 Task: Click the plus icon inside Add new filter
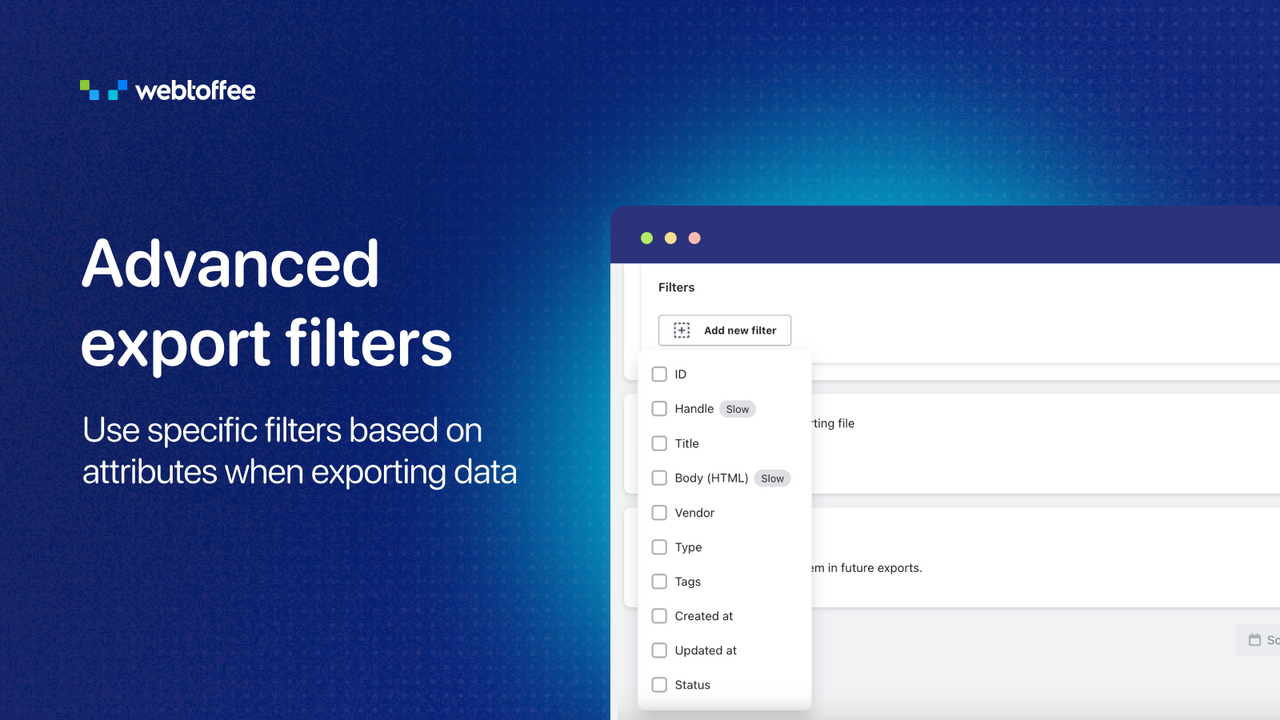682,330
